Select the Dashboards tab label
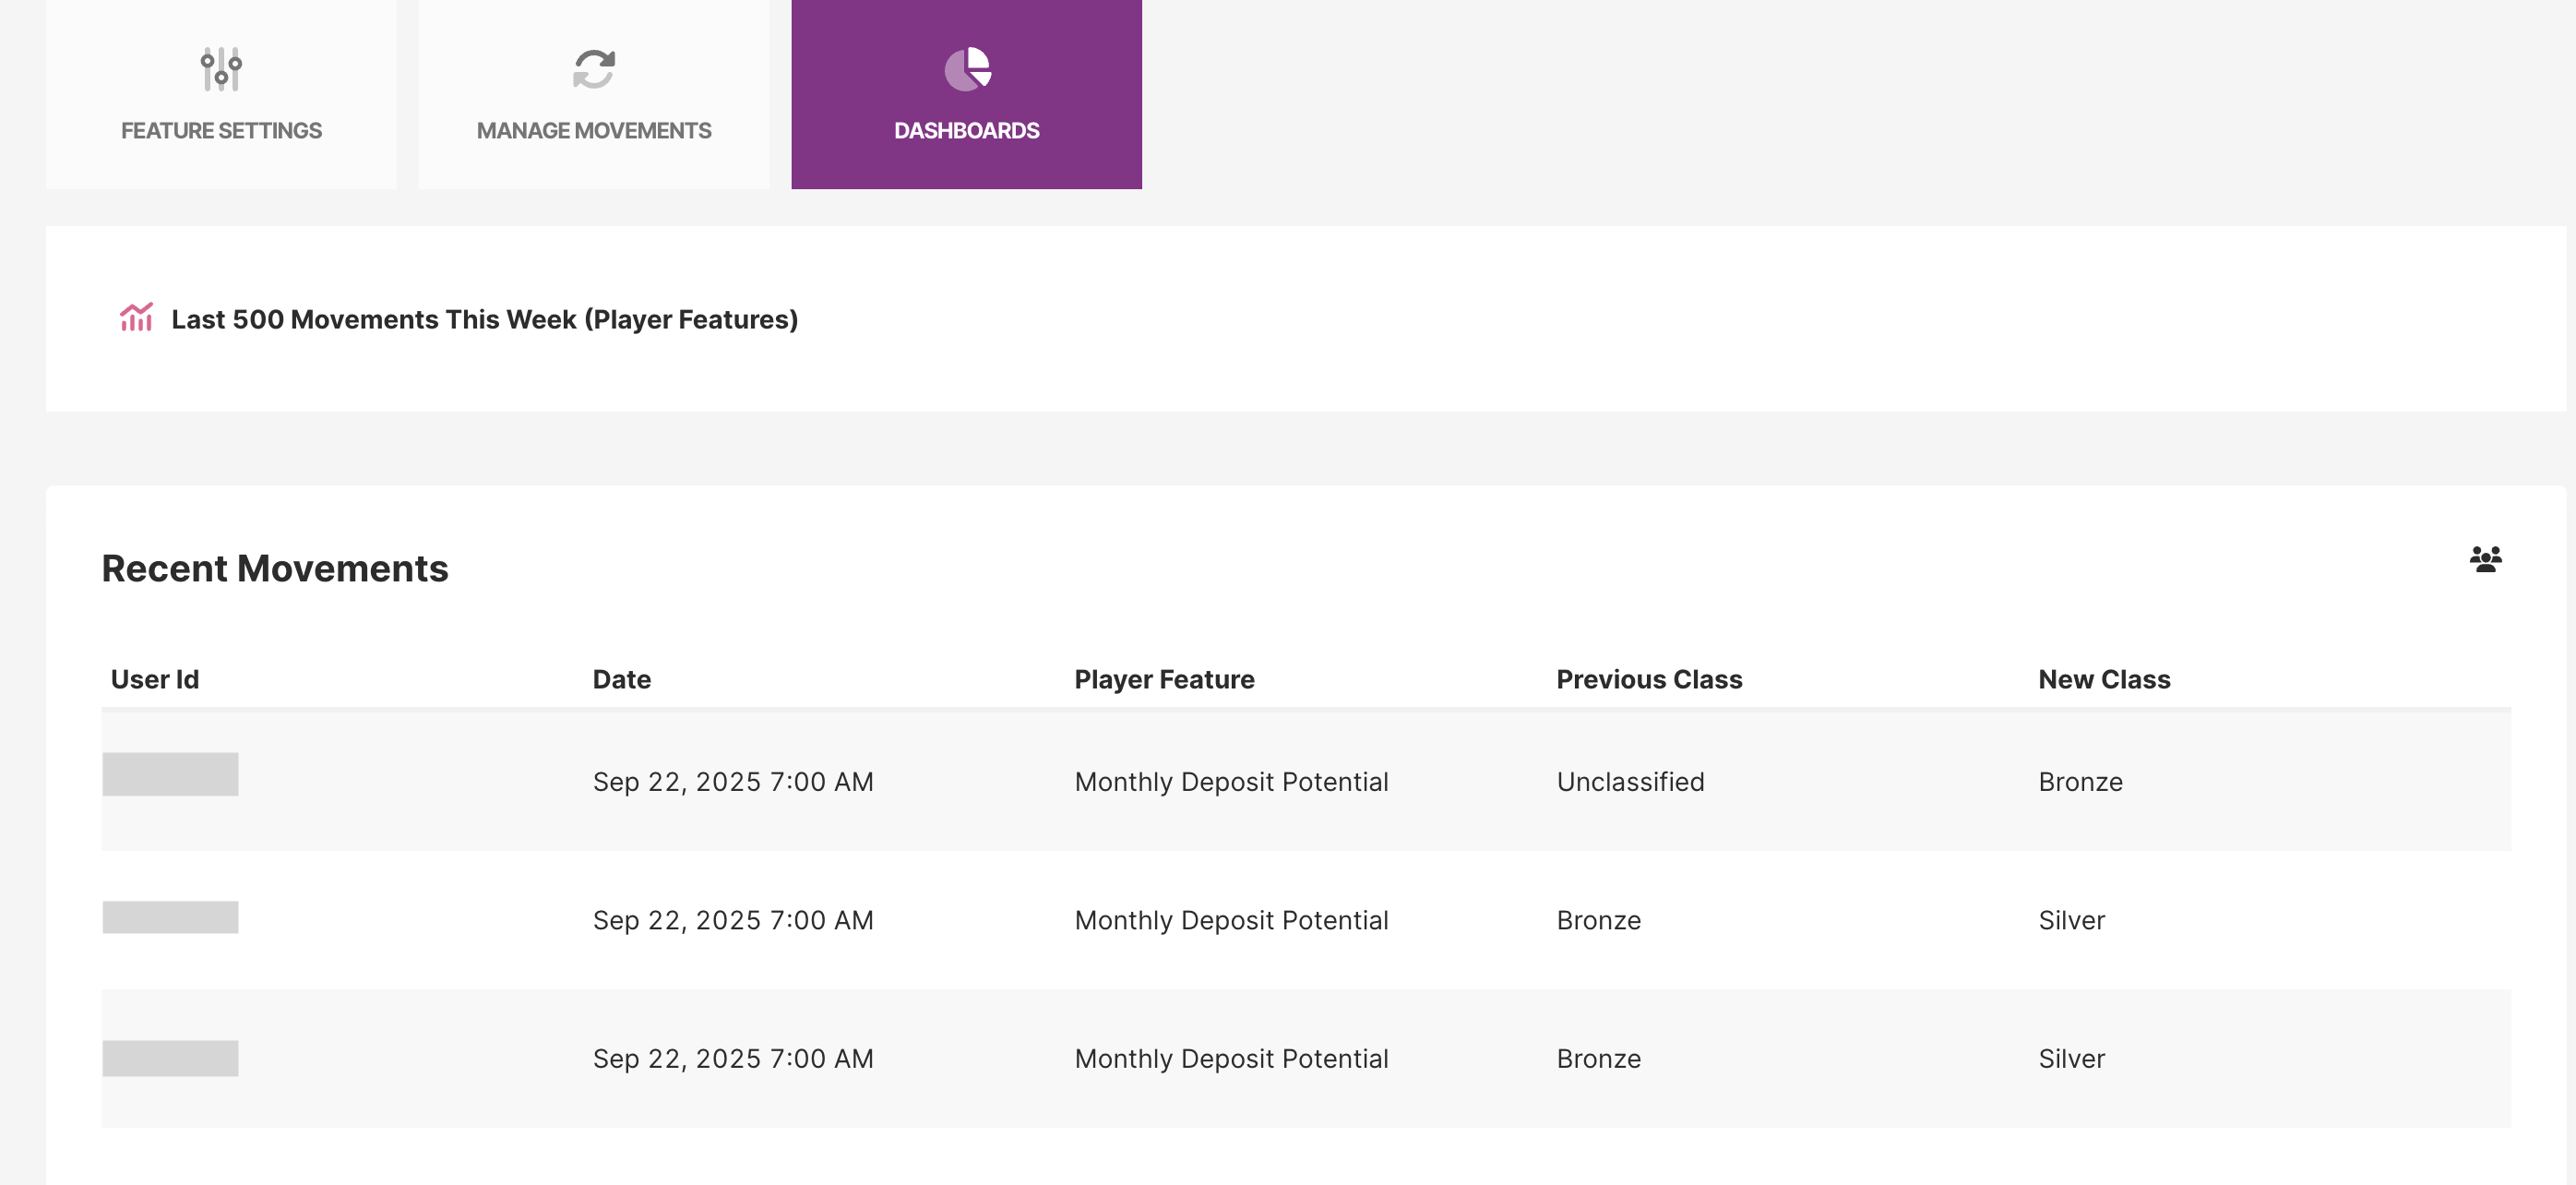Image resolution: width=2576 pixels, height=1185 pixels. pos(966,130)
